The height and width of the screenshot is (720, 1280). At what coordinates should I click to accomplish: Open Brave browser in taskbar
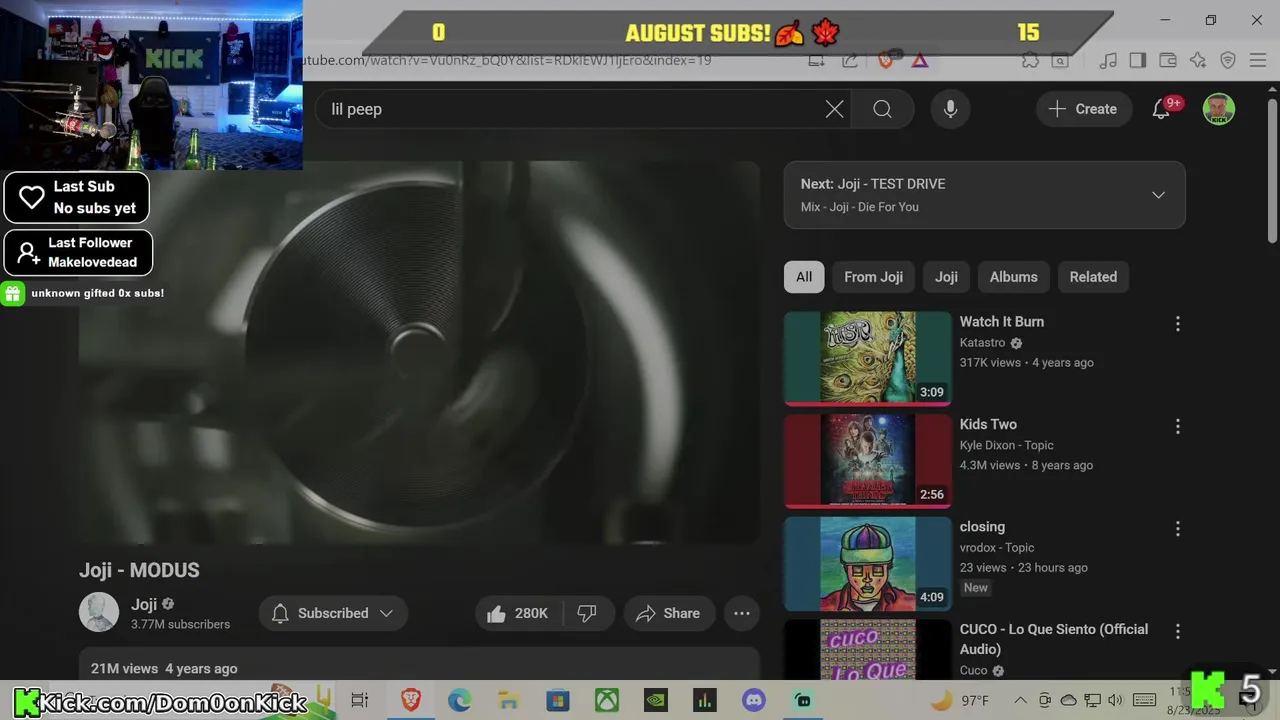click(x=411, y=700)
